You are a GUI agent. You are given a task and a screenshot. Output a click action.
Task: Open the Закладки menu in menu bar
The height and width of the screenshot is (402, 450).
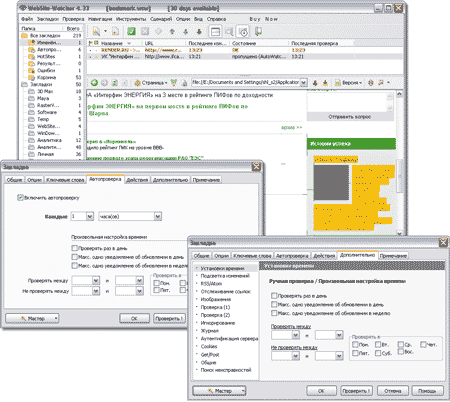(48, 19)
